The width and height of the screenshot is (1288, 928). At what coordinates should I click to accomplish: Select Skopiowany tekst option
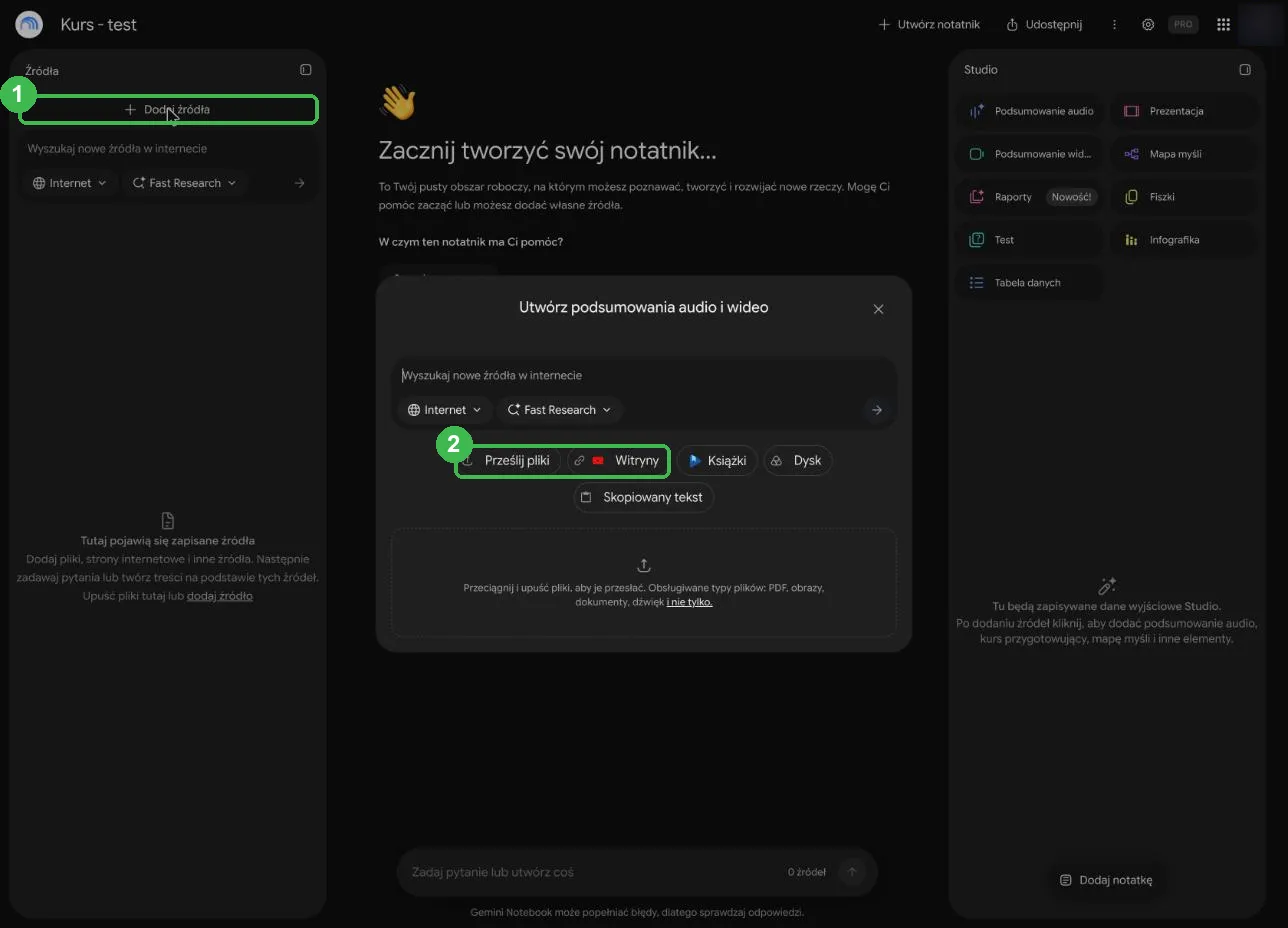644,497
